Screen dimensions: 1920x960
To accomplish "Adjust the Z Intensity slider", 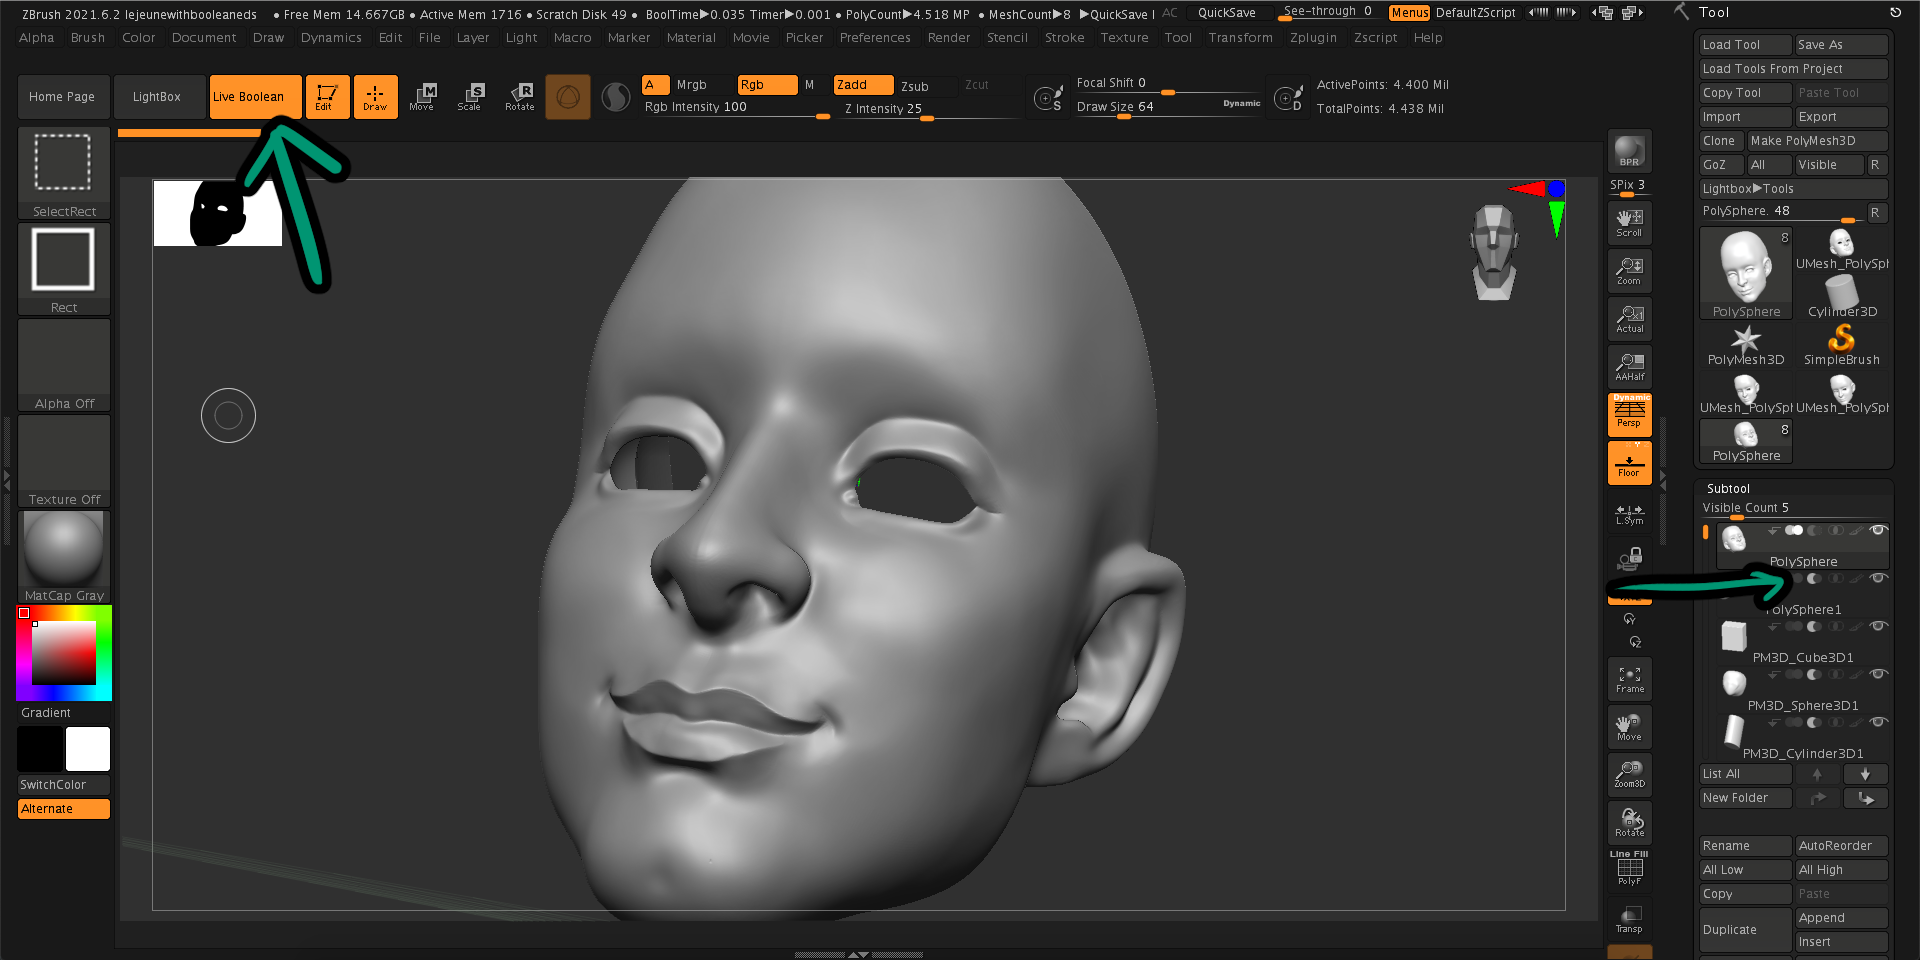I will point(930,109).
